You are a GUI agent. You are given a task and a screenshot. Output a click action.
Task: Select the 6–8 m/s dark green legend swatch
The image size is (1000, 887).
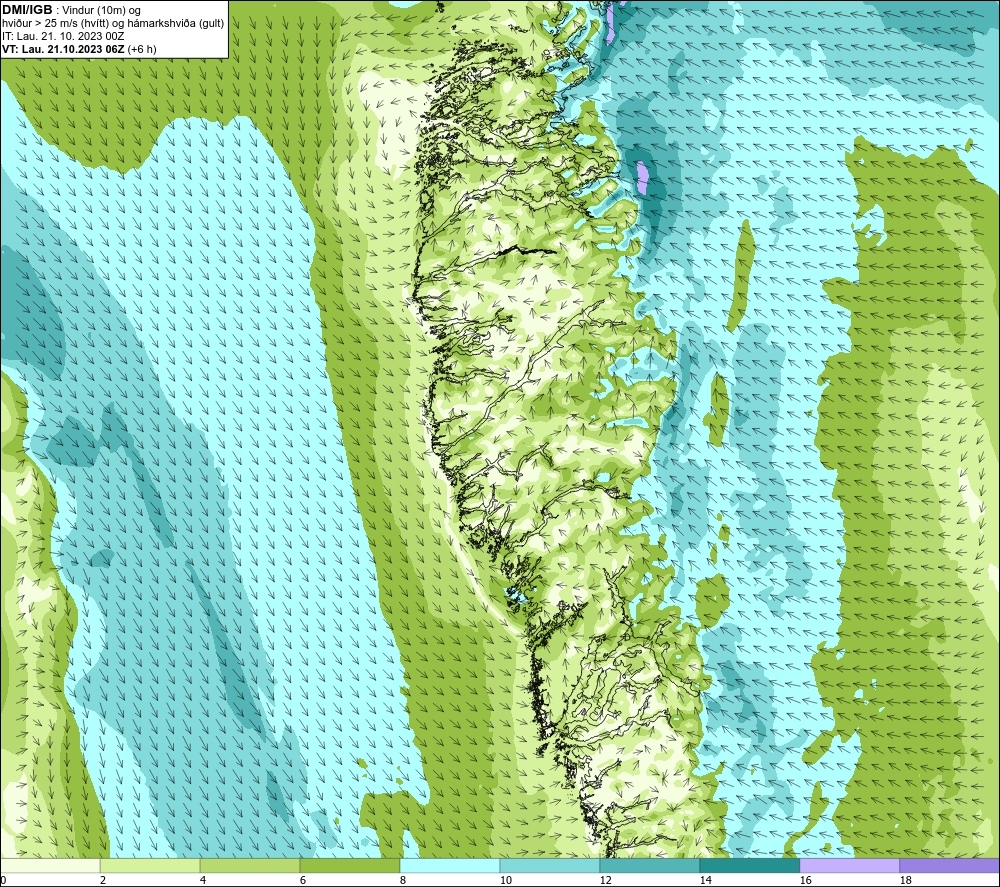[350, 865]
